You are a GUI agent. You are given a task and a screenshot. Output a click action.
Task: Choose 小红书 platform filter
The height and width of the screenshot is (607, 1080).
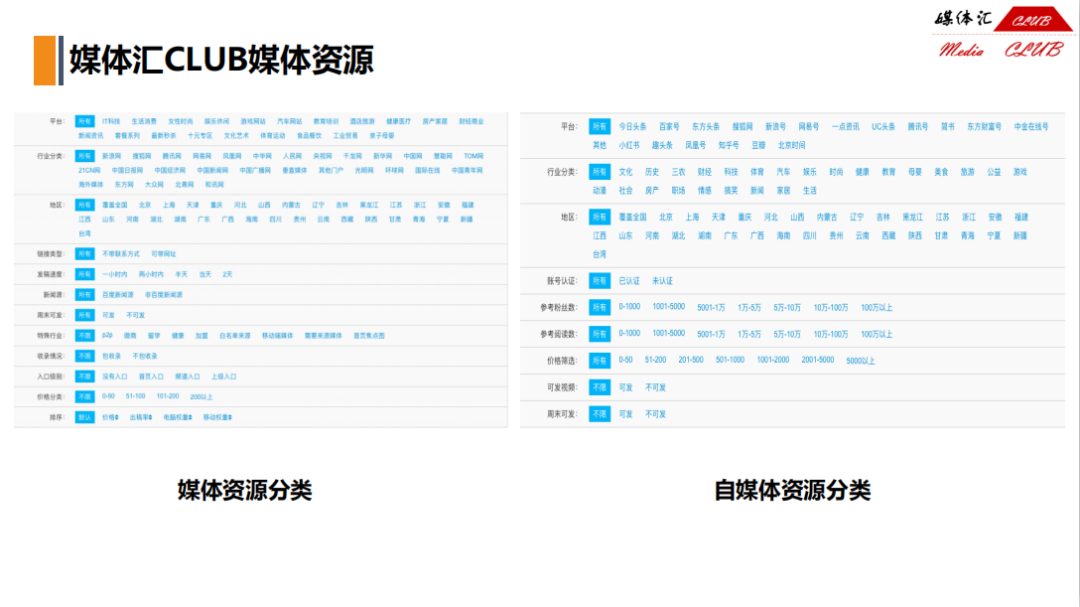coord(628,145)
